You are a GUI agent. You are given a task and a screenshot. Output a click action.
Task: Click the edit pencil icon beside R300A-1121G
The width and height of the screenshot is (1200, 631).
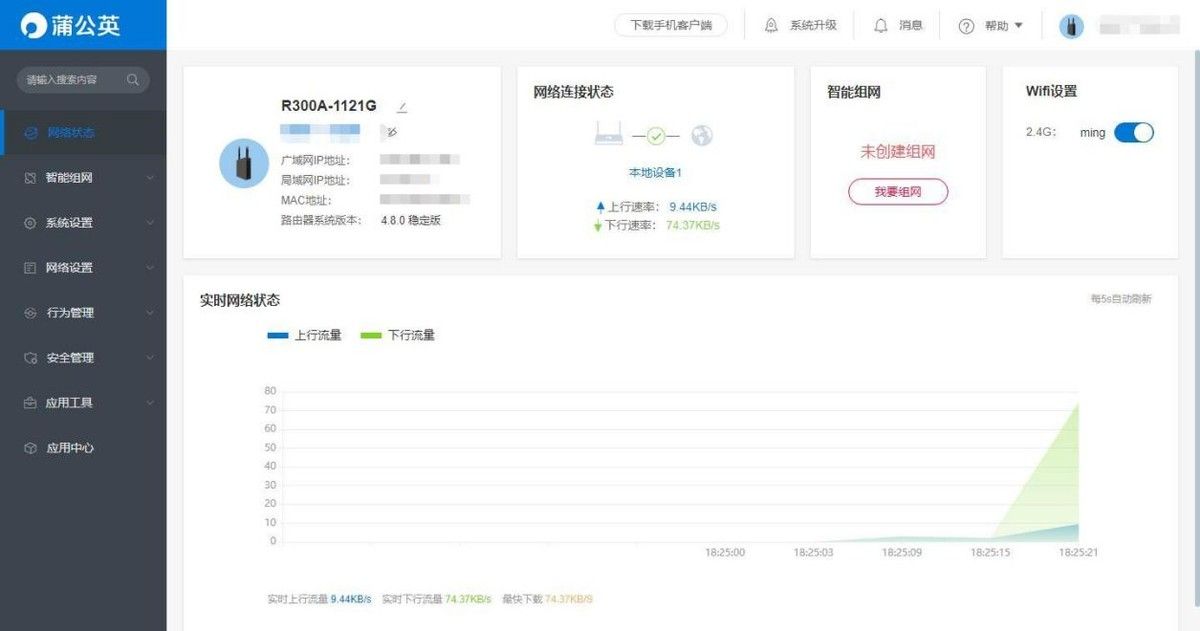(x=402, y=107)
